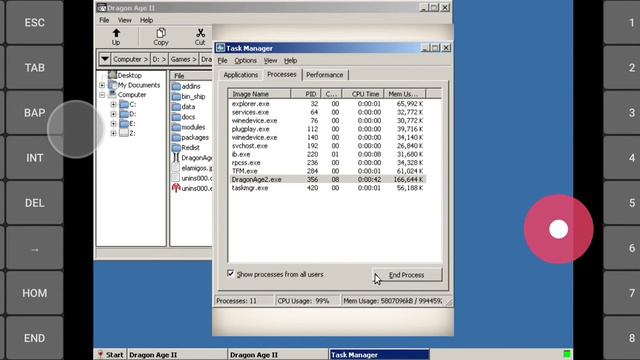640x360 pixels.
Task: Select the plugplay.exe process row
Action: tap(327, 129)
